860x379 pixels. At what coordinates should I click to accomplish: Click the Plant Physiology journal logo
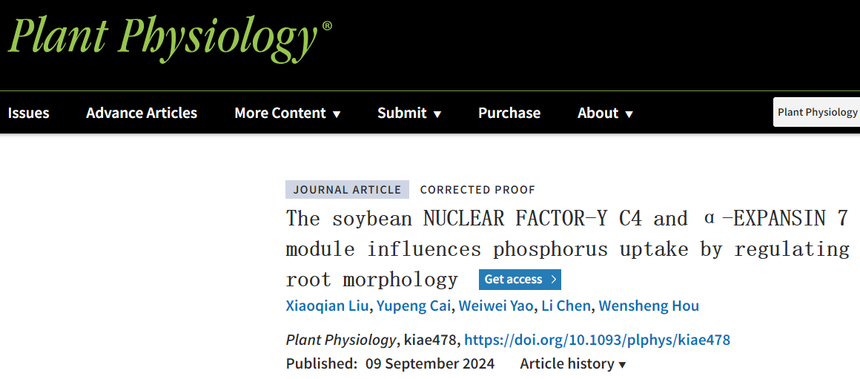pyautogui.click(x=168, y=39)
